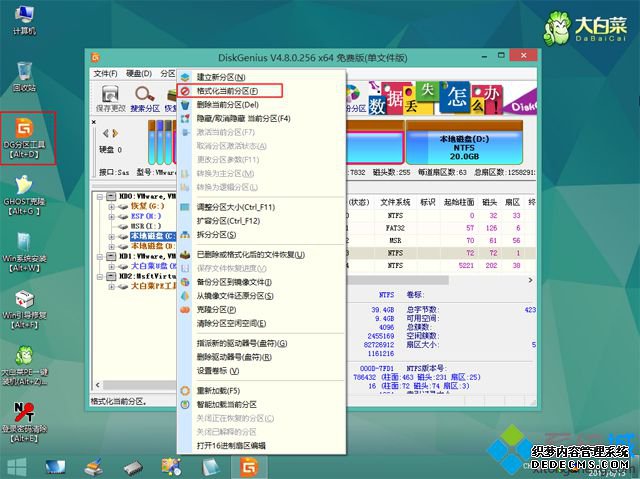Click the 数据丢失怎么办 banner ad
The width and height of the screenshot is (640, 479).
452,97
